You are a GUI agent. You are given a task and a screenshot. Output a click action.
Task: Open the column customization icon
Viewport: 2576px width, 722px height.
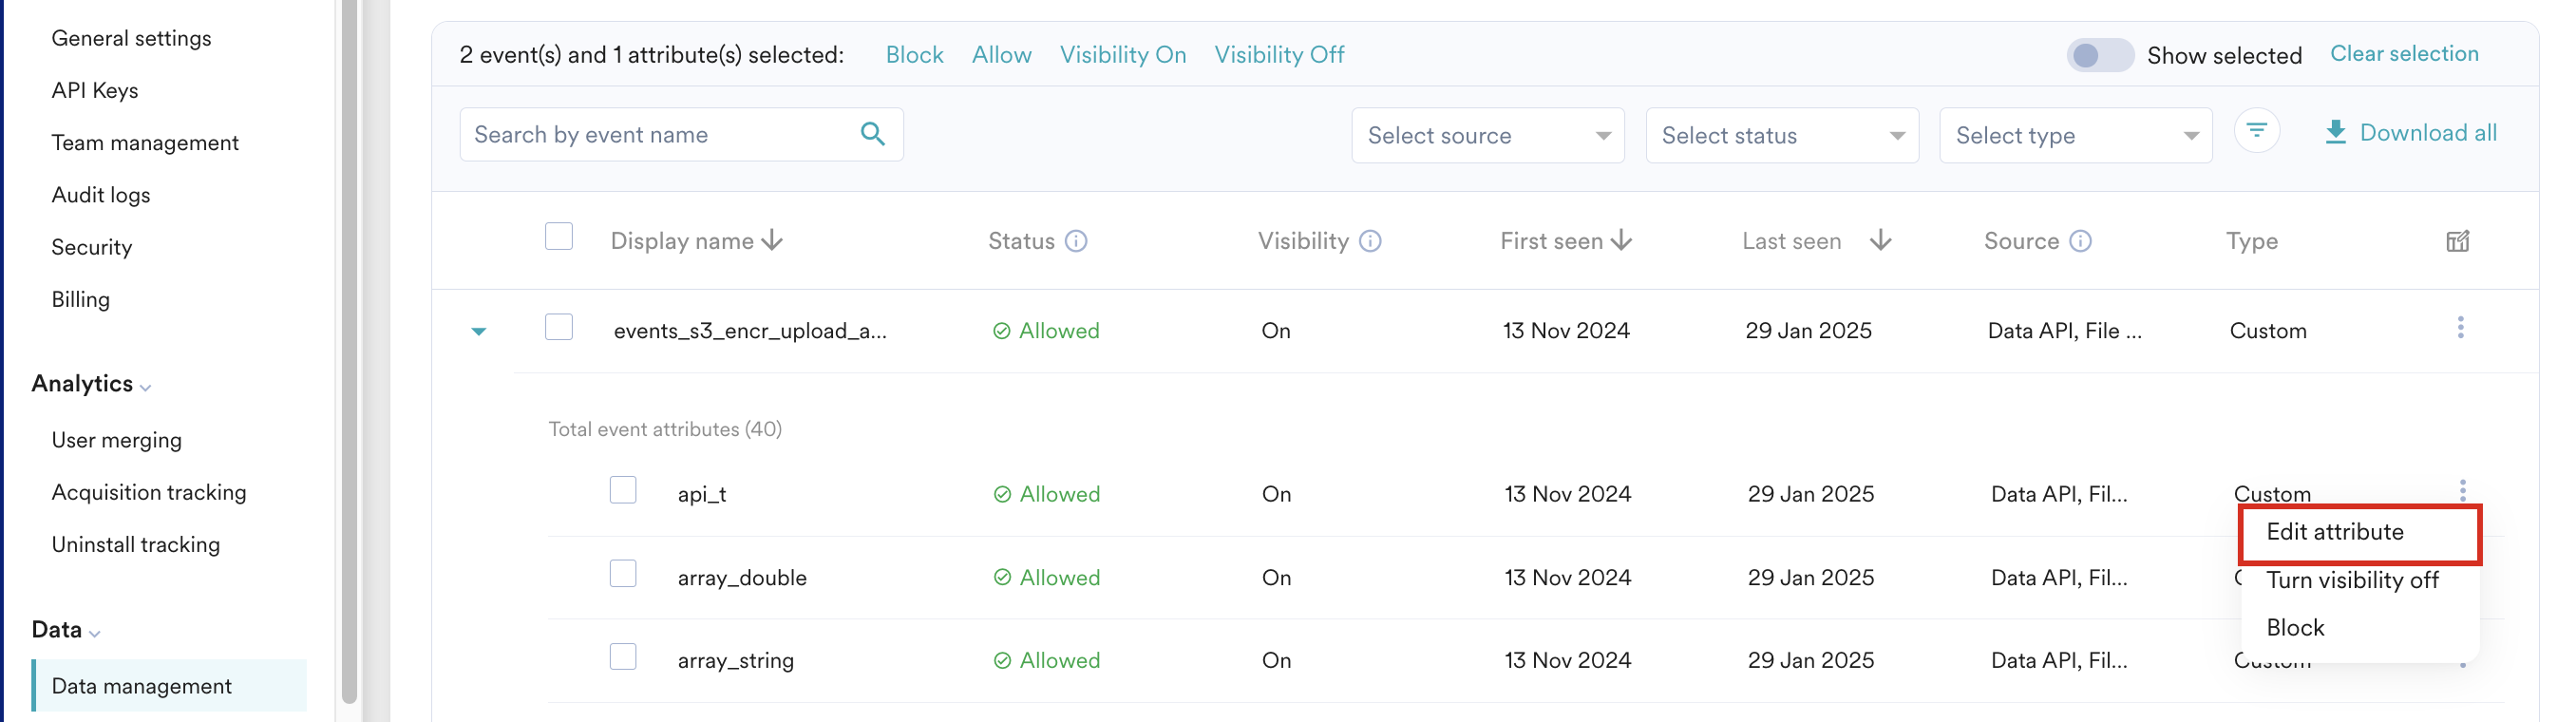coord(2457,241)
